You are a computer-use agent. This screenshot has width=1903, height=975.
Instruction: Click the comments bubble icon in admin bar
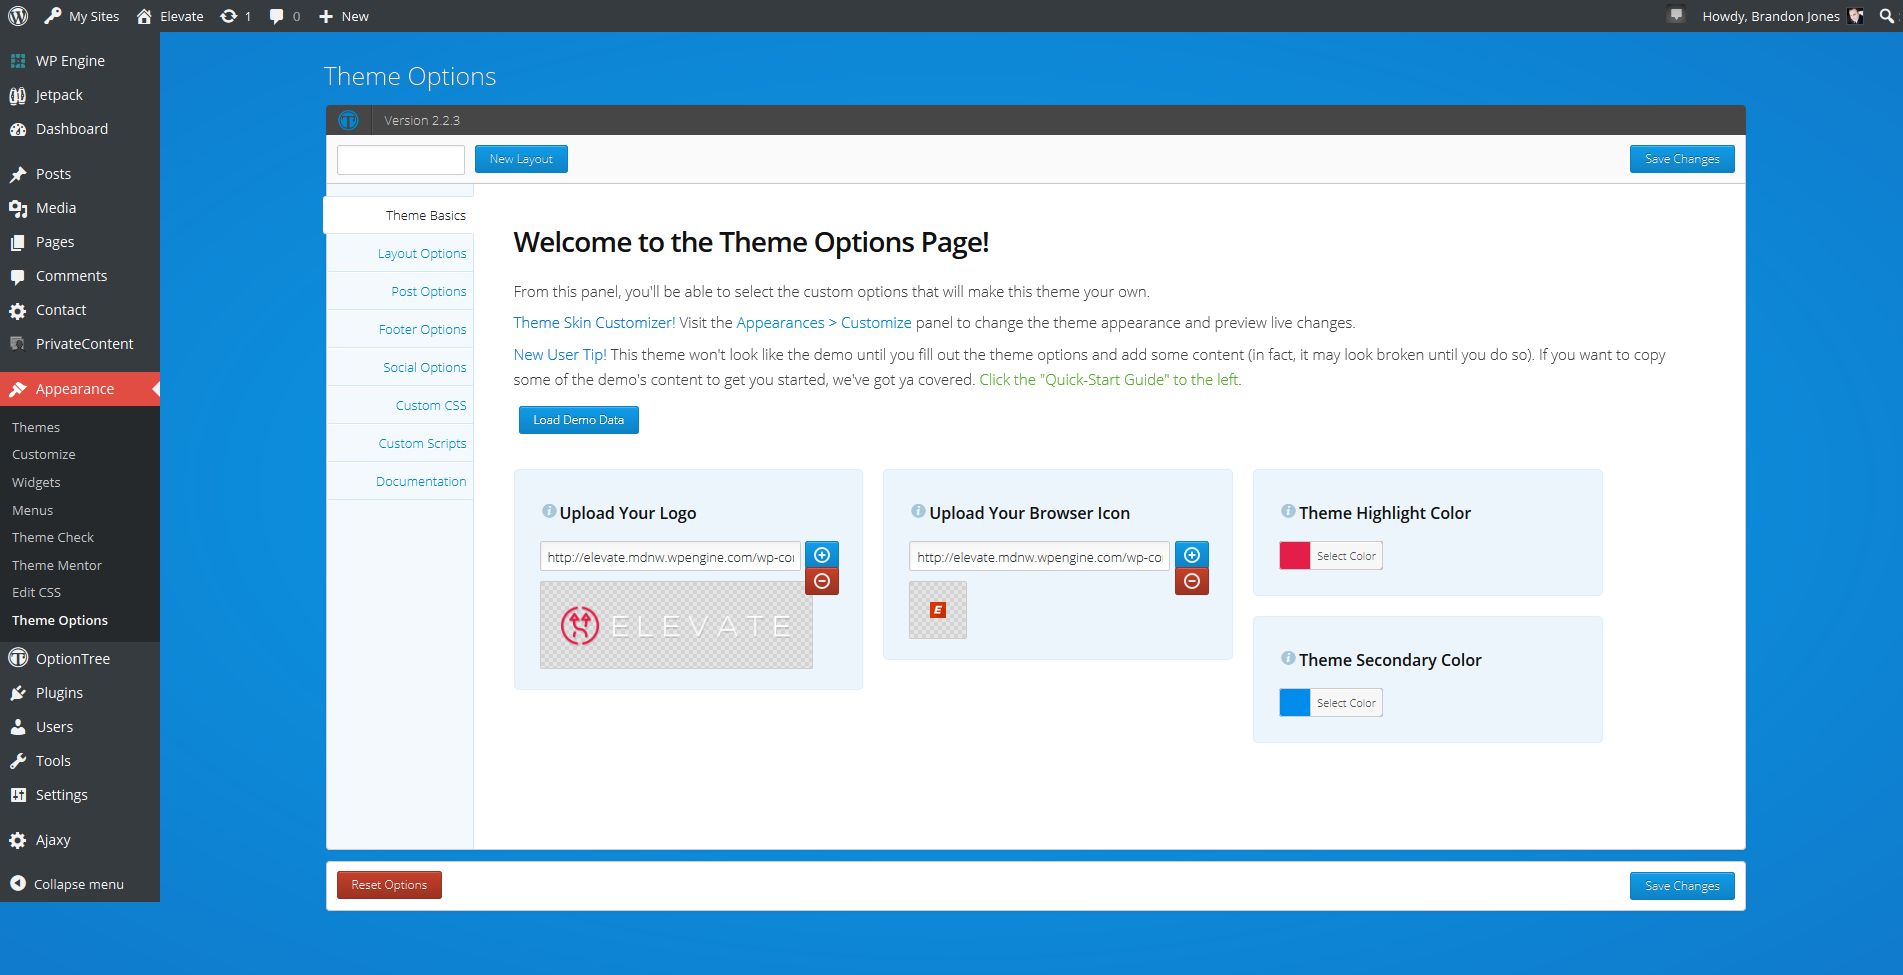coord(277,16)
